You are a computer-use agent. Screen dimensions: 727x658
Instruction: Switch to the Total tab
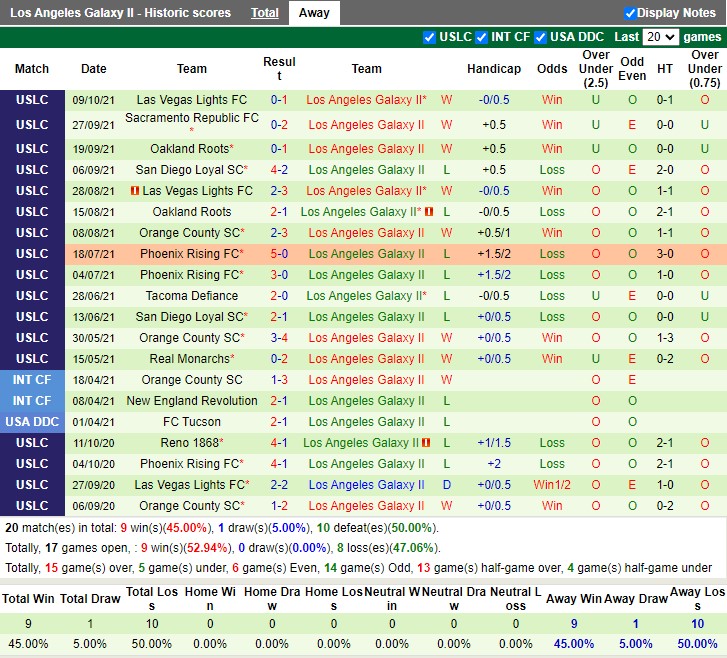(x=265, y=13)
